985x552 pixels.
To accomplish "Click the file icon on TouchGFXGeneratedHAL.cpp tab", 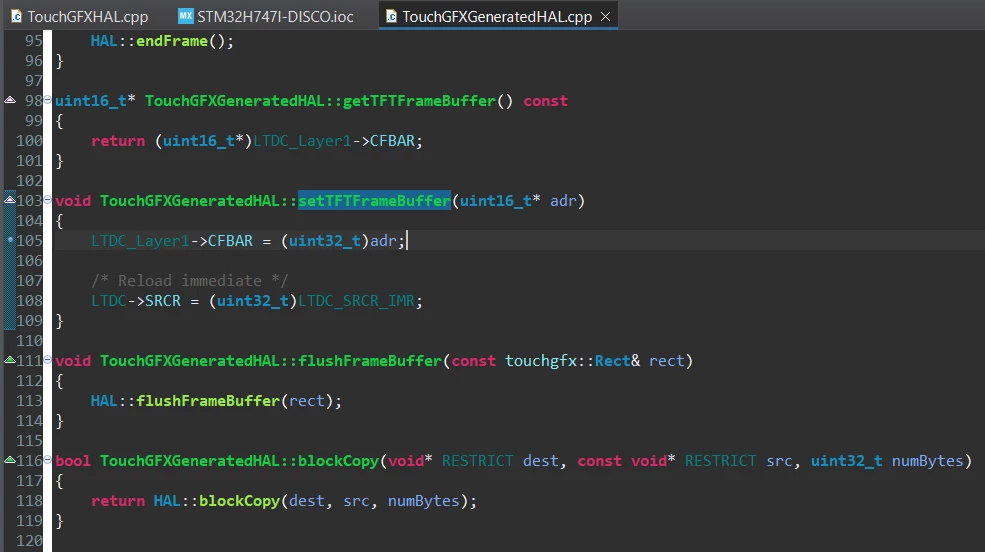I will coord(391,16).
